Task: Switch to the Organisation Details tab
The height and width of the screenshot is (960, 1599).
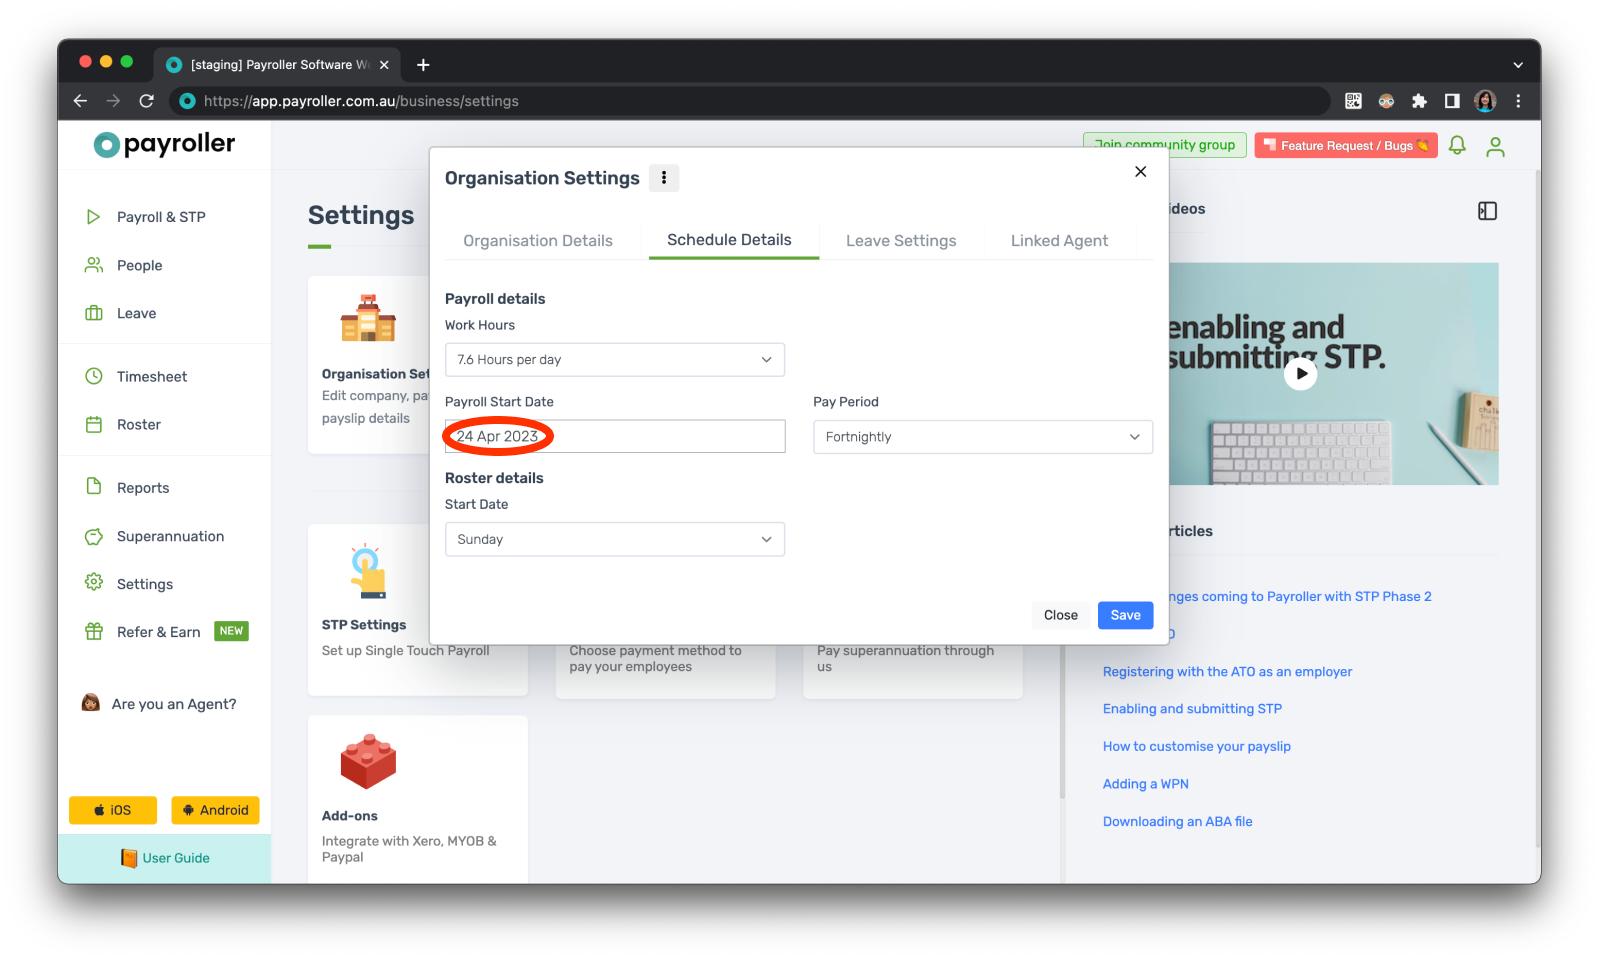Action: [x=538, y=241]
